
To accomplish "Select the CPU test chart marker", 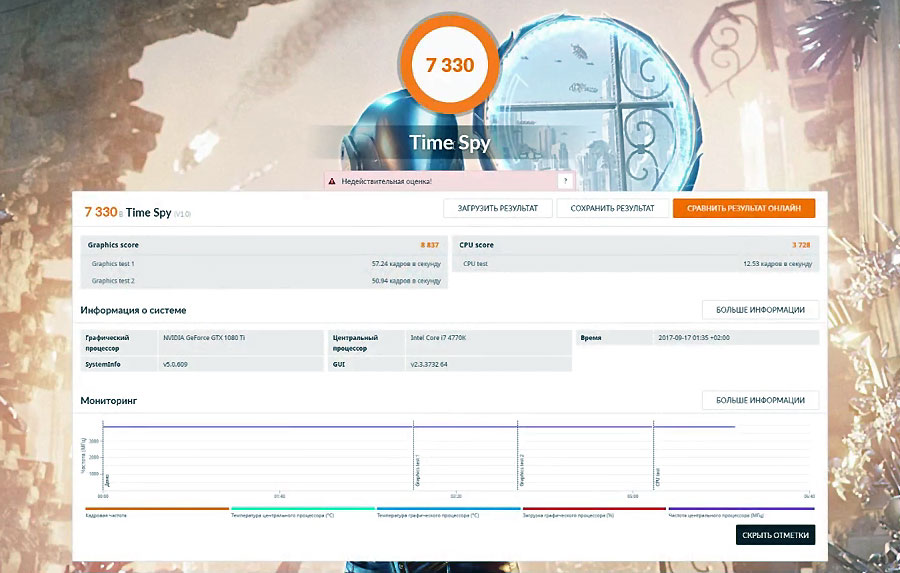I will 658,477.
